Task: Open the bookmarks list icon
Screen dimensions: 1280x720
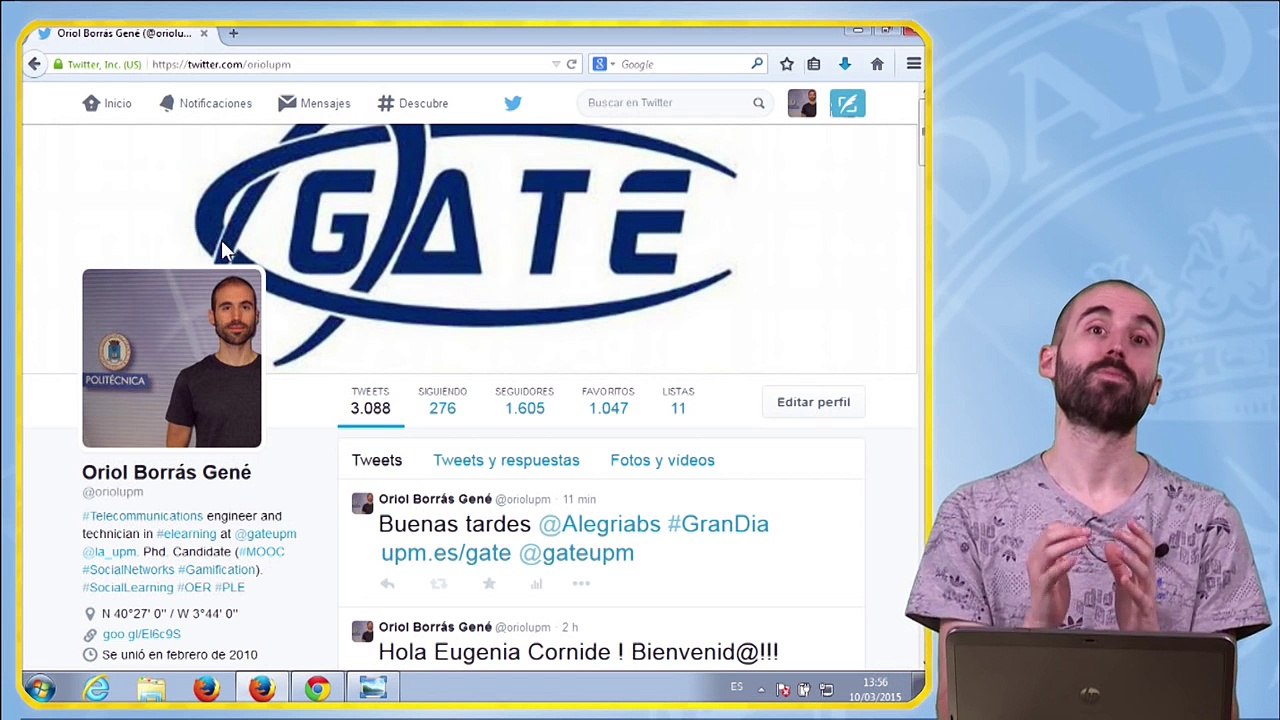Action: click(x=814, y=64)
